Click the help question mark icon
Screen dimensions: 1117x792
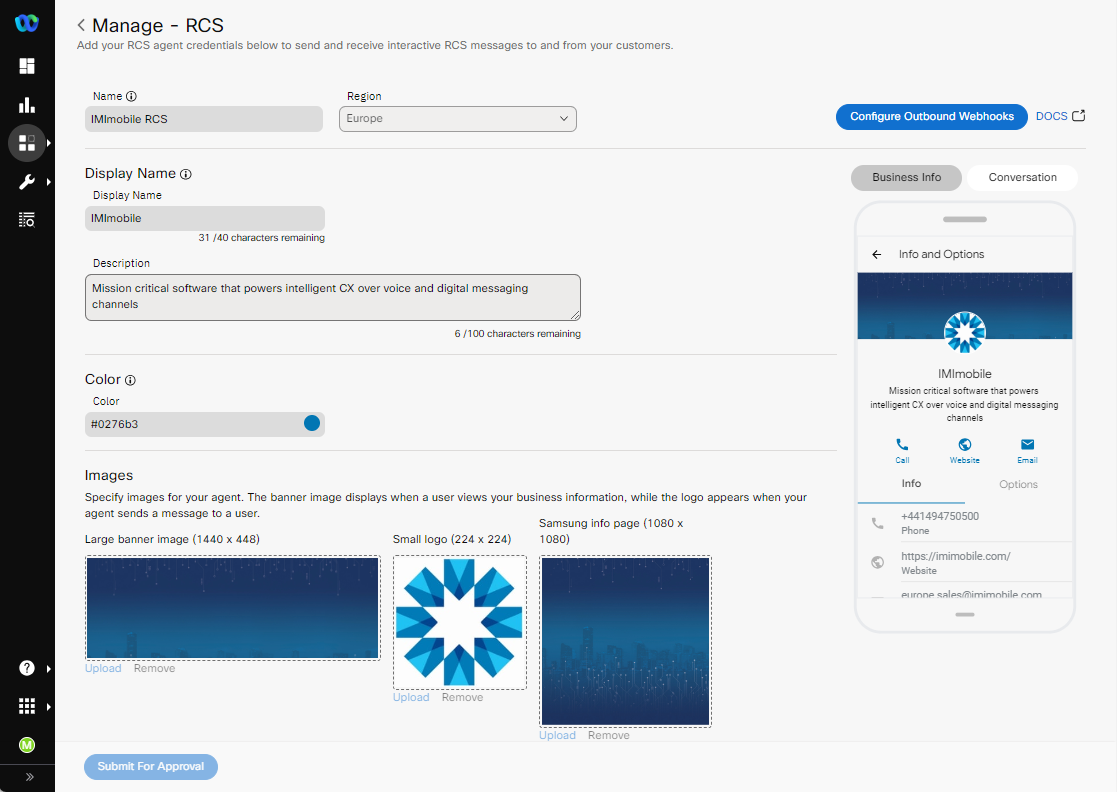coord(27,668)
